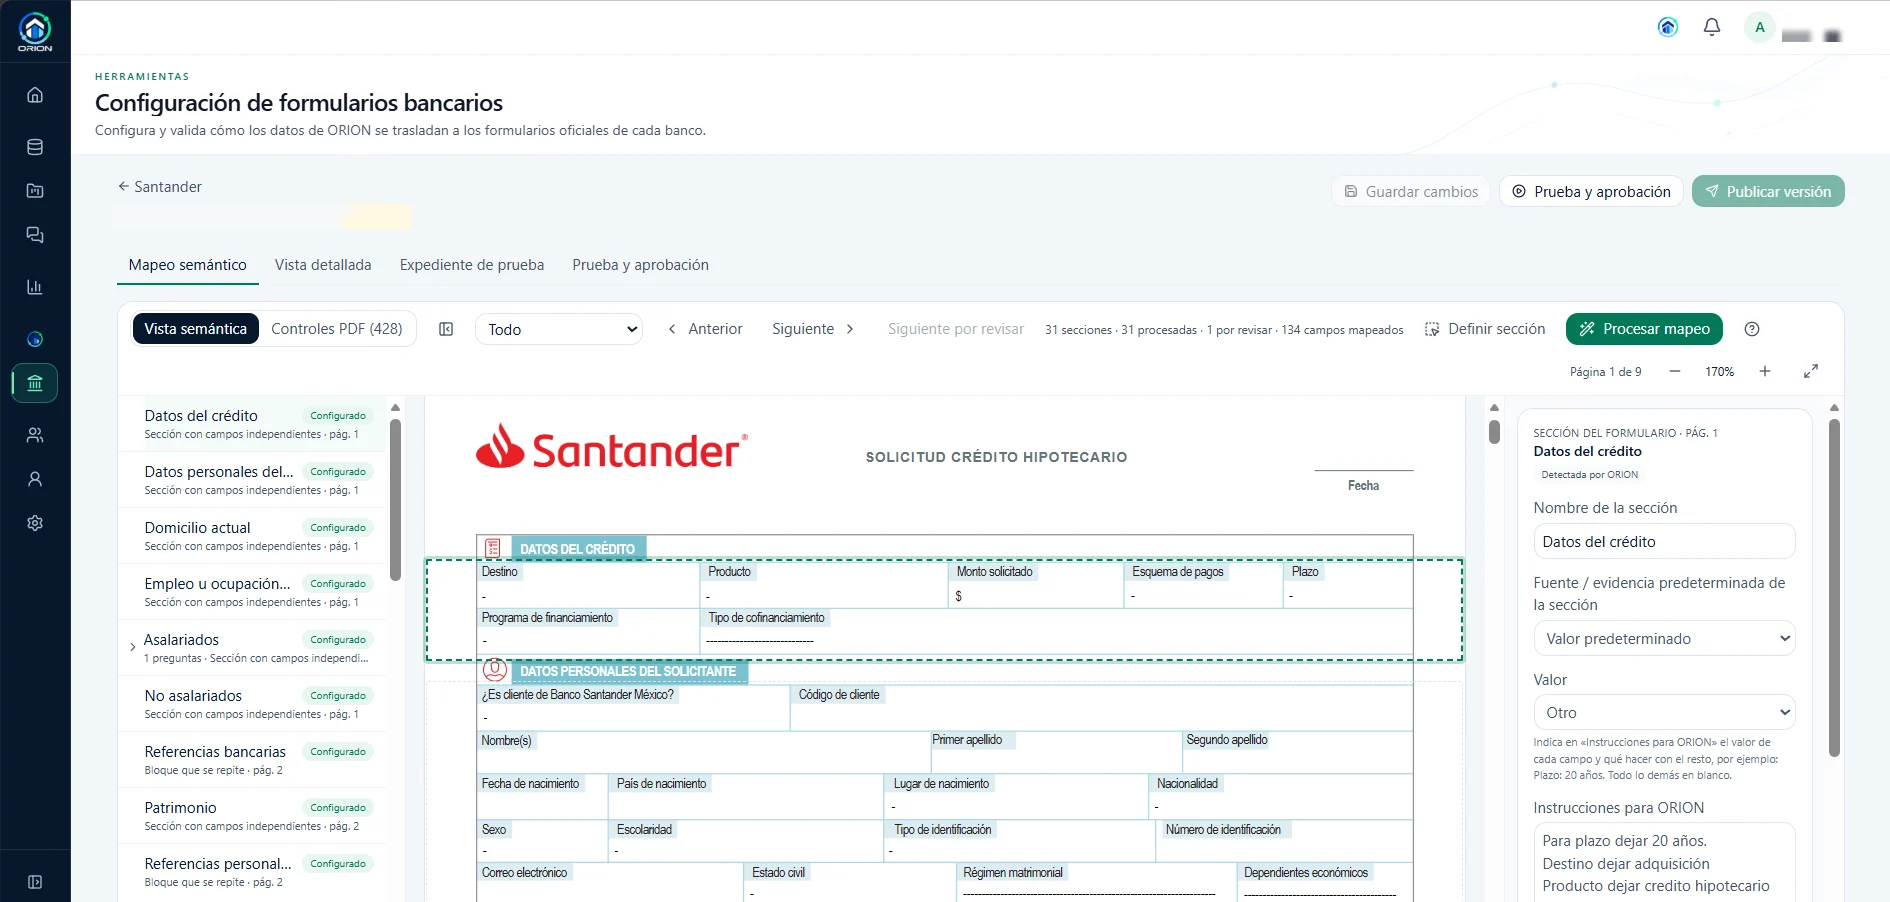Screen dimensions: 1890x902
Task: Expand the Asalariados section chevron
Action: [133, 647]
